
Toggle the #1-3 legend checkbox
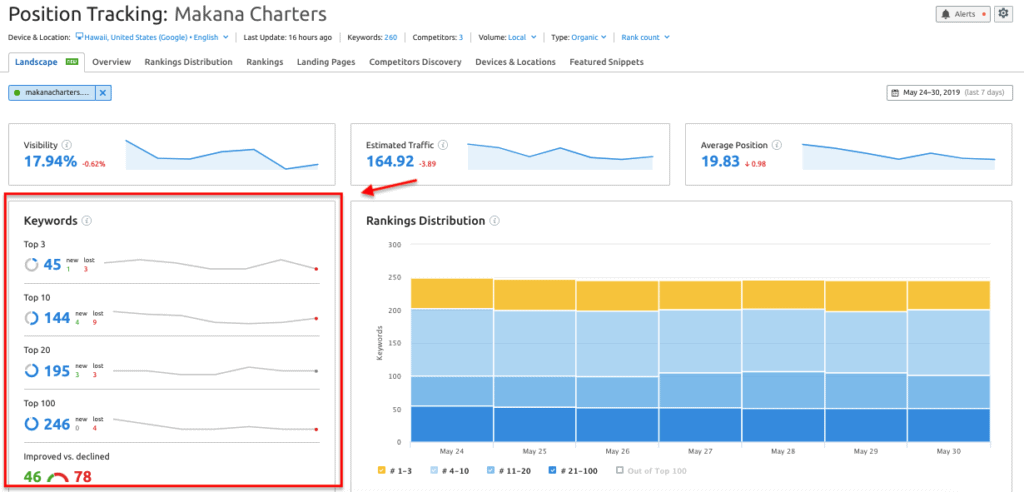[x=382, y=469]
